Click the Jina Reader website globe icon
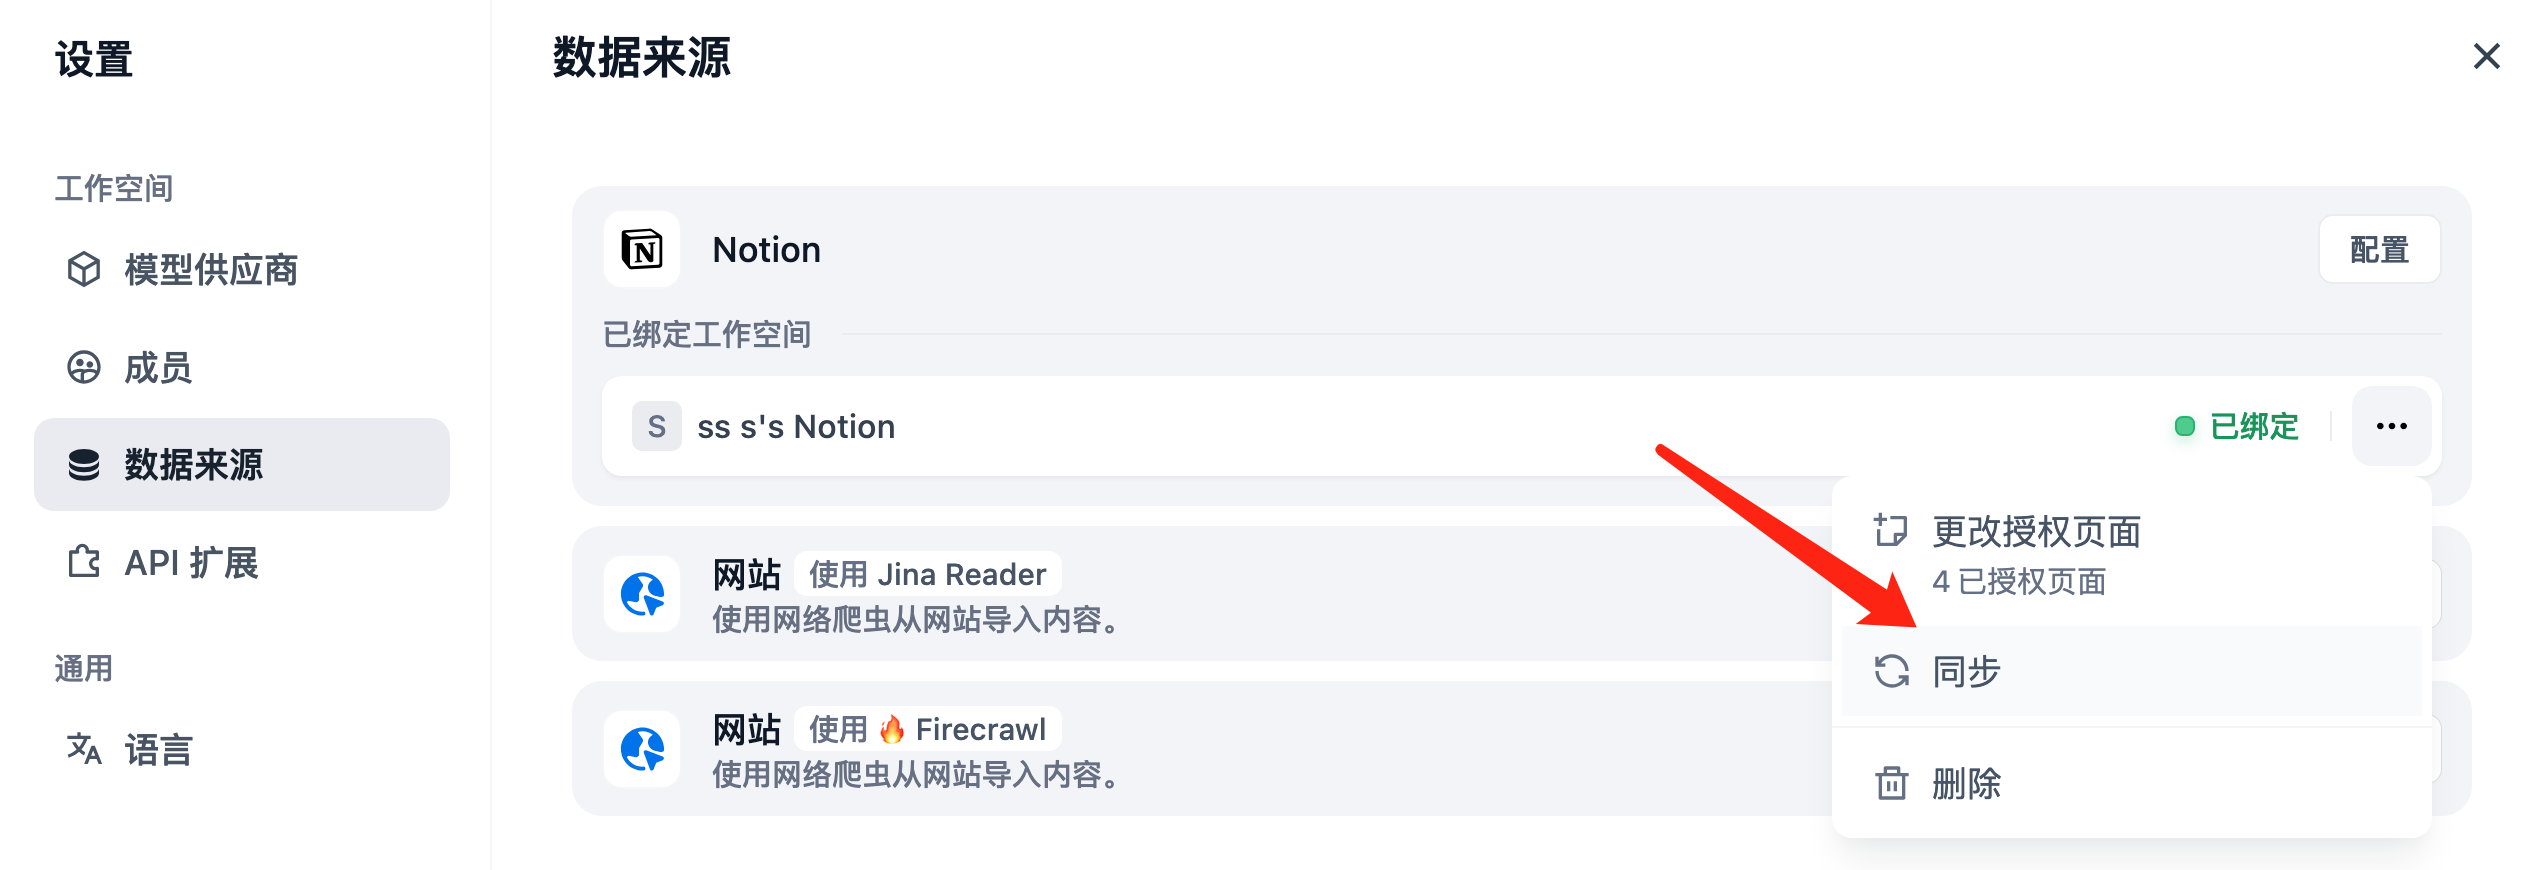 [642, 594]
